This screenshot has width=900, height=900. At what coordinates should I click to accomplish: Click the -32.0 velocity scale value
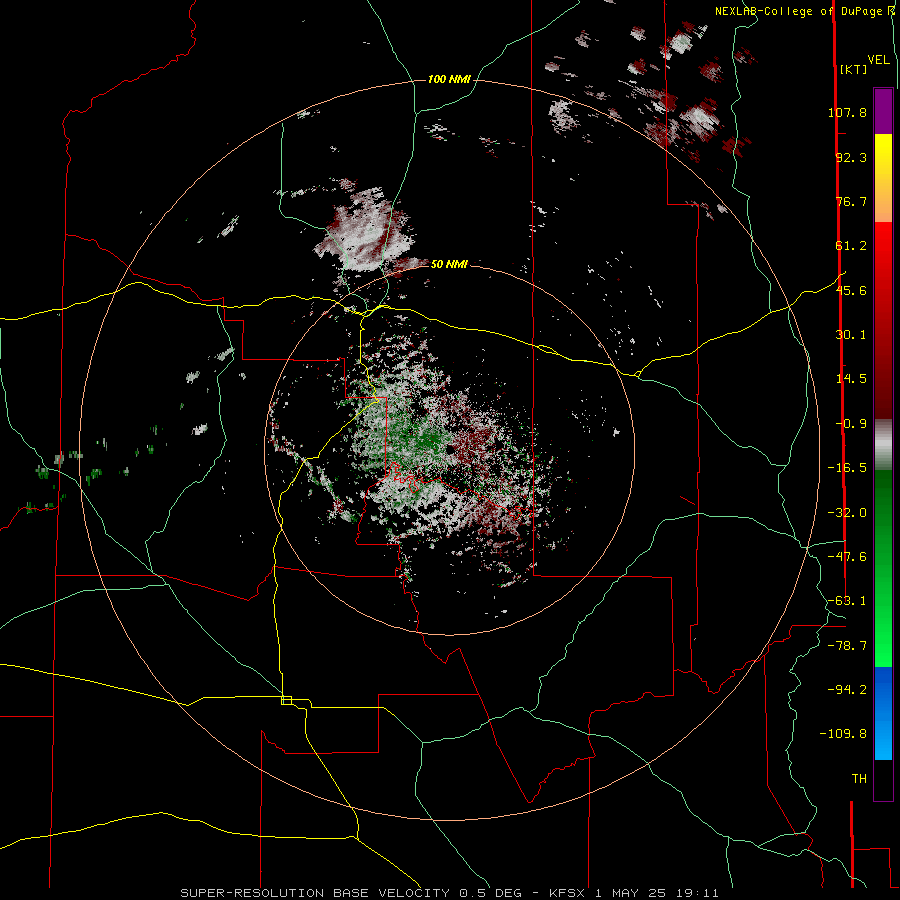[x=847, y=513]
